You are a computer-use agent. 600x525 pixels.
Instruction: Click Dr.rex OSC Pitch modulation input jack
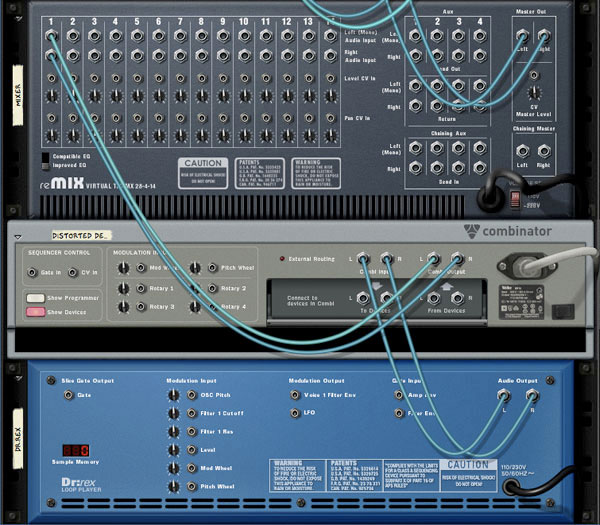(192, 395)
